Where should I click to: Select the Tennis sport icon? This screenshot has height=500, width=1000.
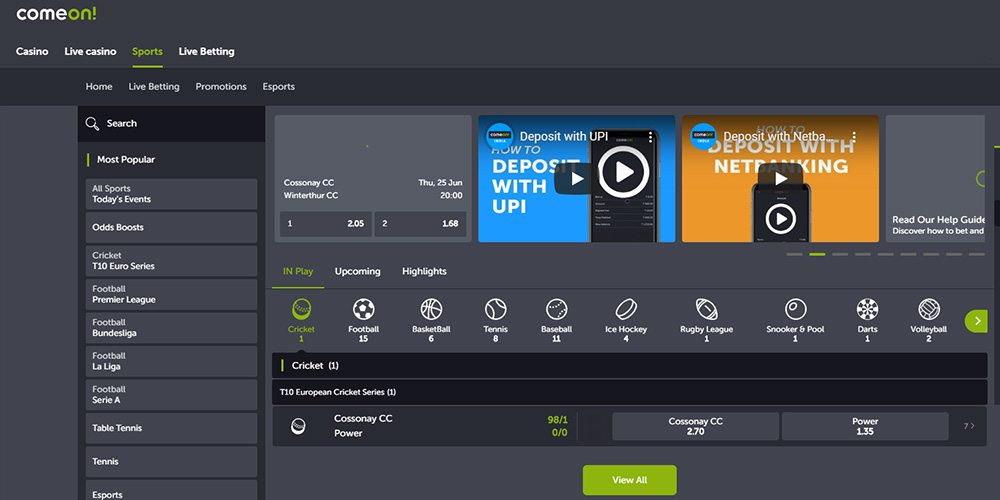pos(496,309)
